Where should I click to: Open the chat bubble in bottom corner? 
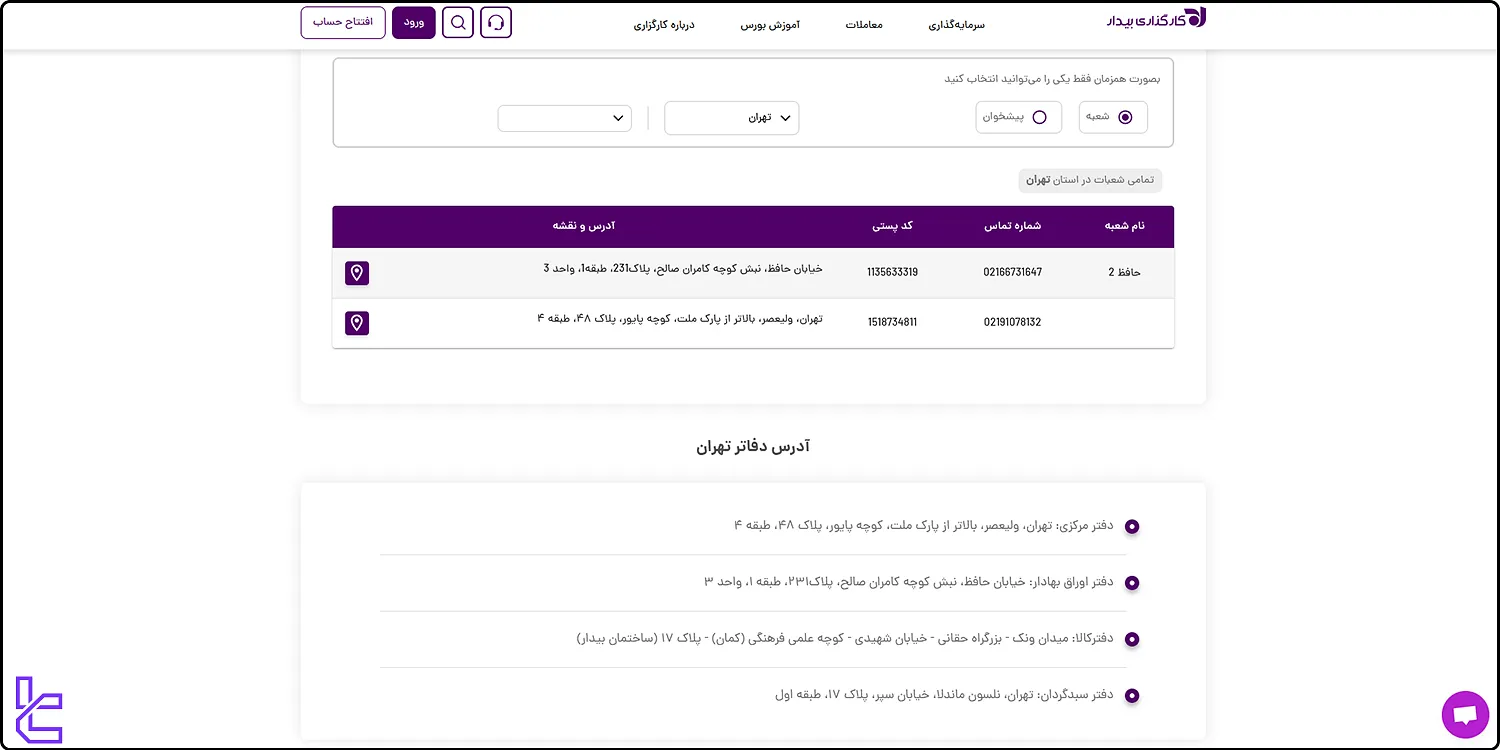(x=1464, y=714)
